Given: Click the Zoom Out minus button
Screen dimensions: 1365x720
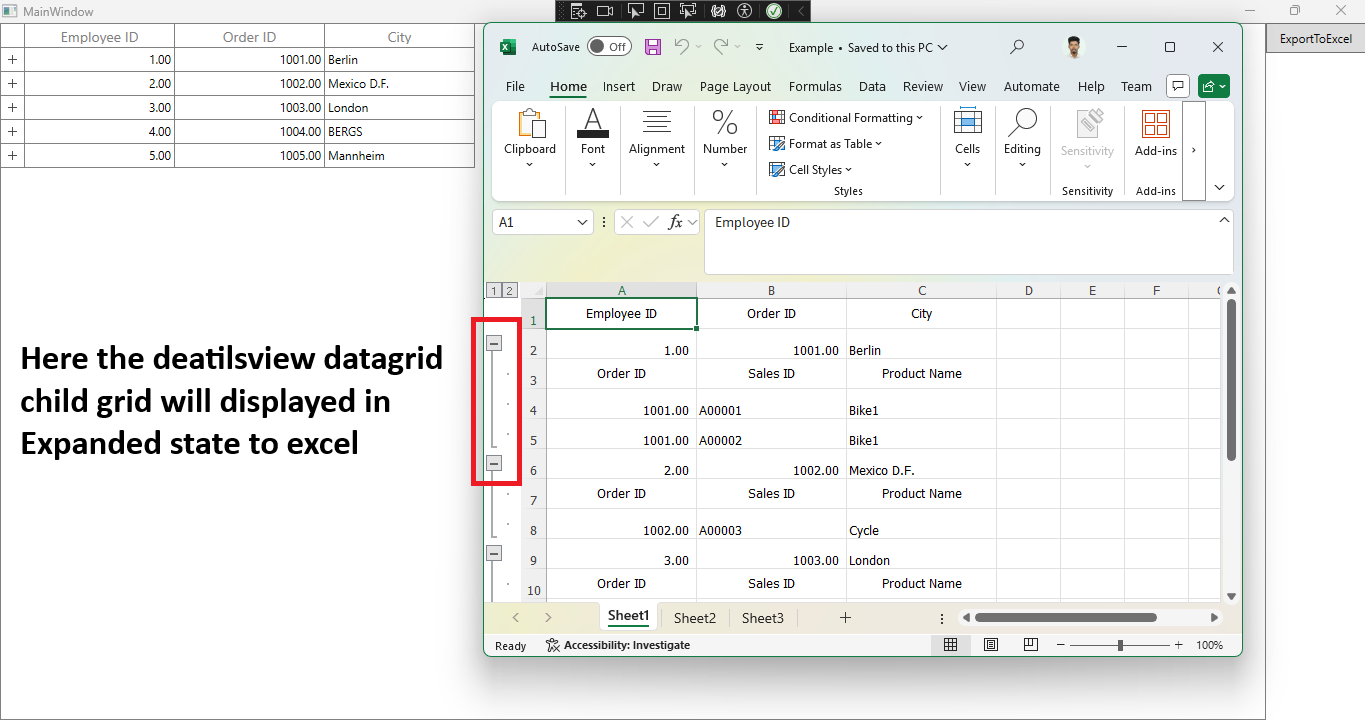Looking at the screenshot, I should 1061,645.
